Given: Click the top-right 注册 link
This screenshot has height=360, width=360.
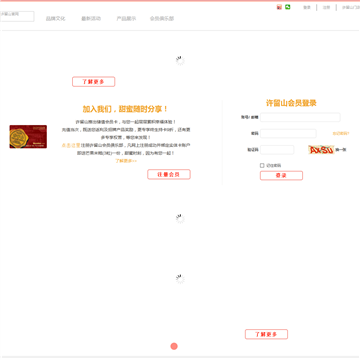Looking at the screenshot, I should 326,7.
